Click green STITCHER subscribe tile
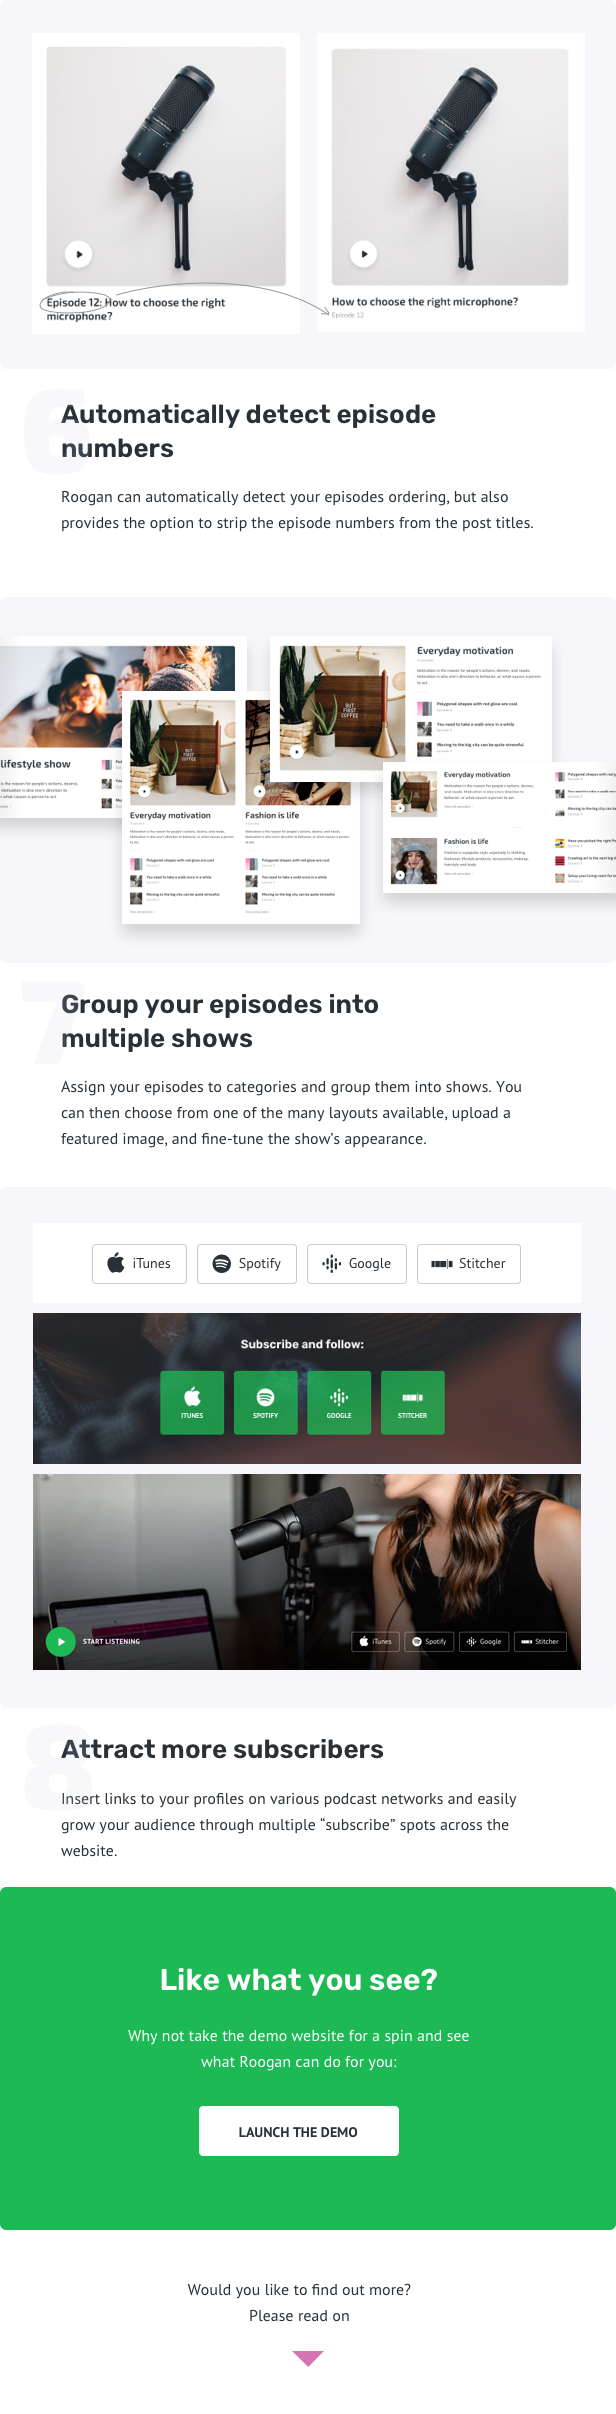The width and height of the screenshot is (616, 2414). 413,1402
